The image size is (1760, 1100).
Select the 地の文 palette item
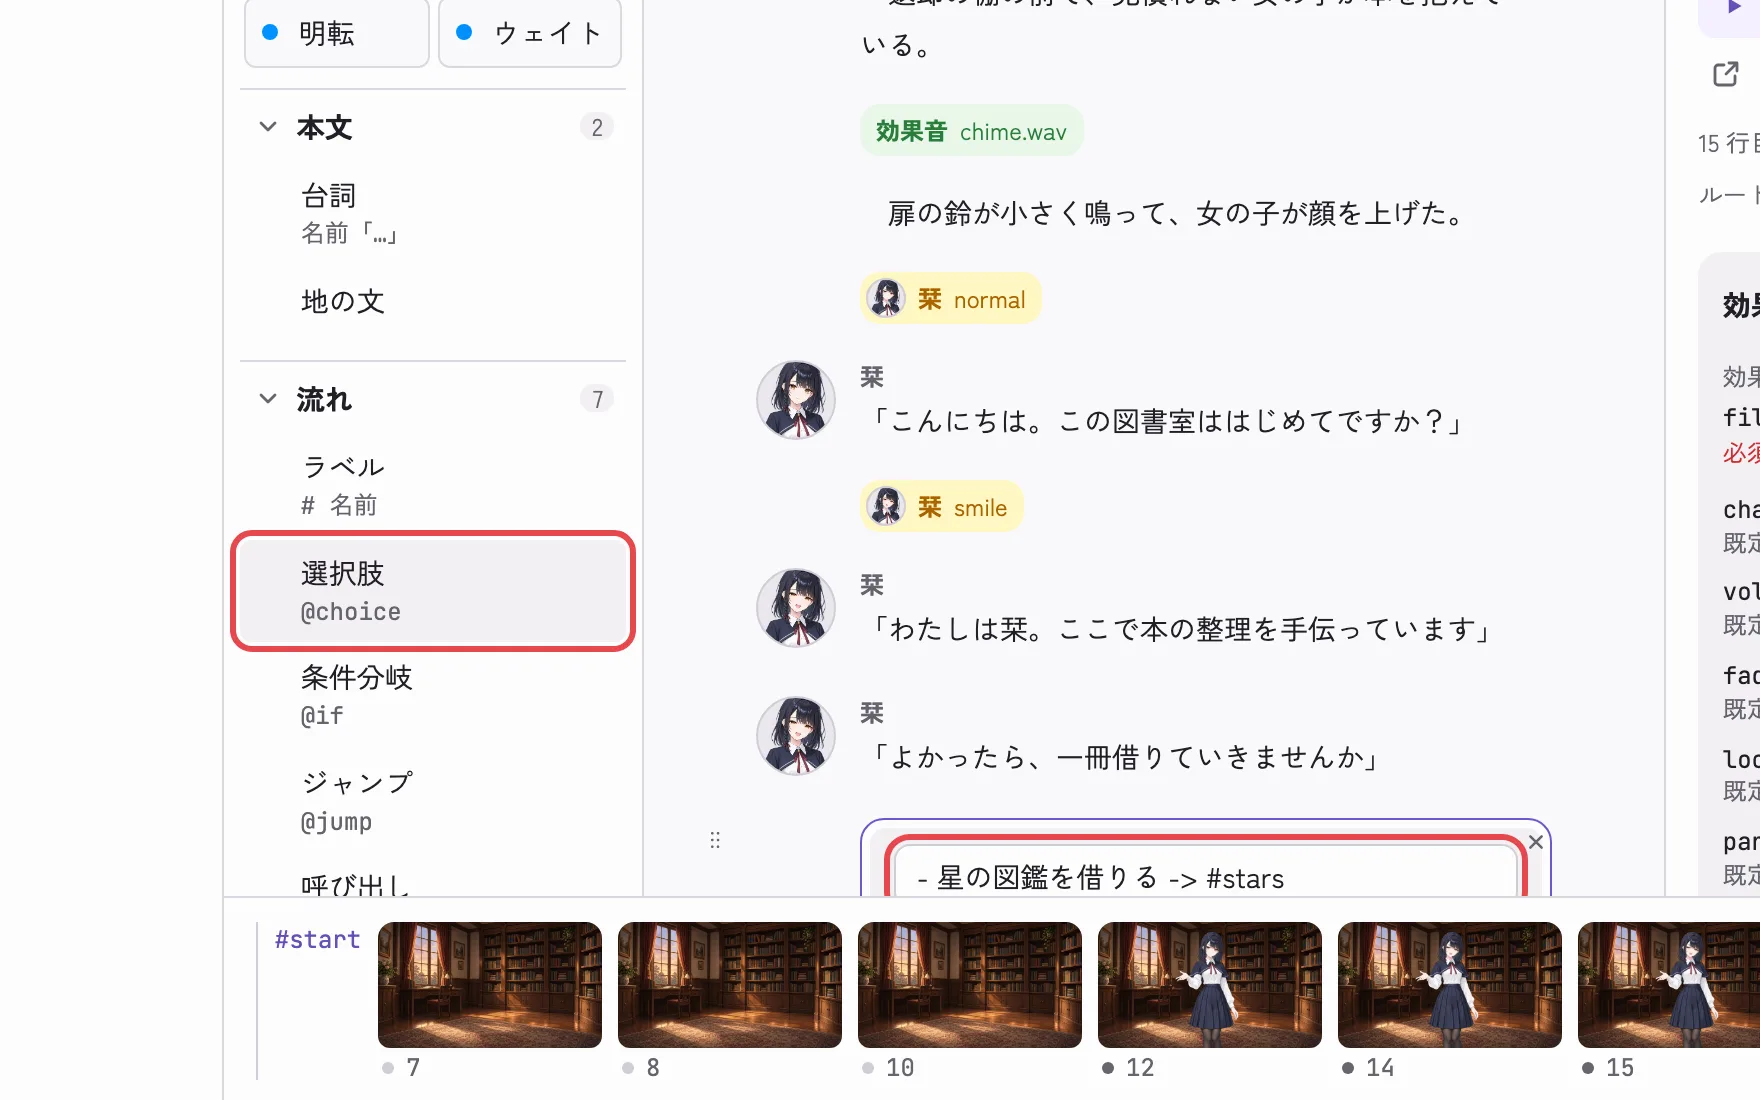coord(433,301)
